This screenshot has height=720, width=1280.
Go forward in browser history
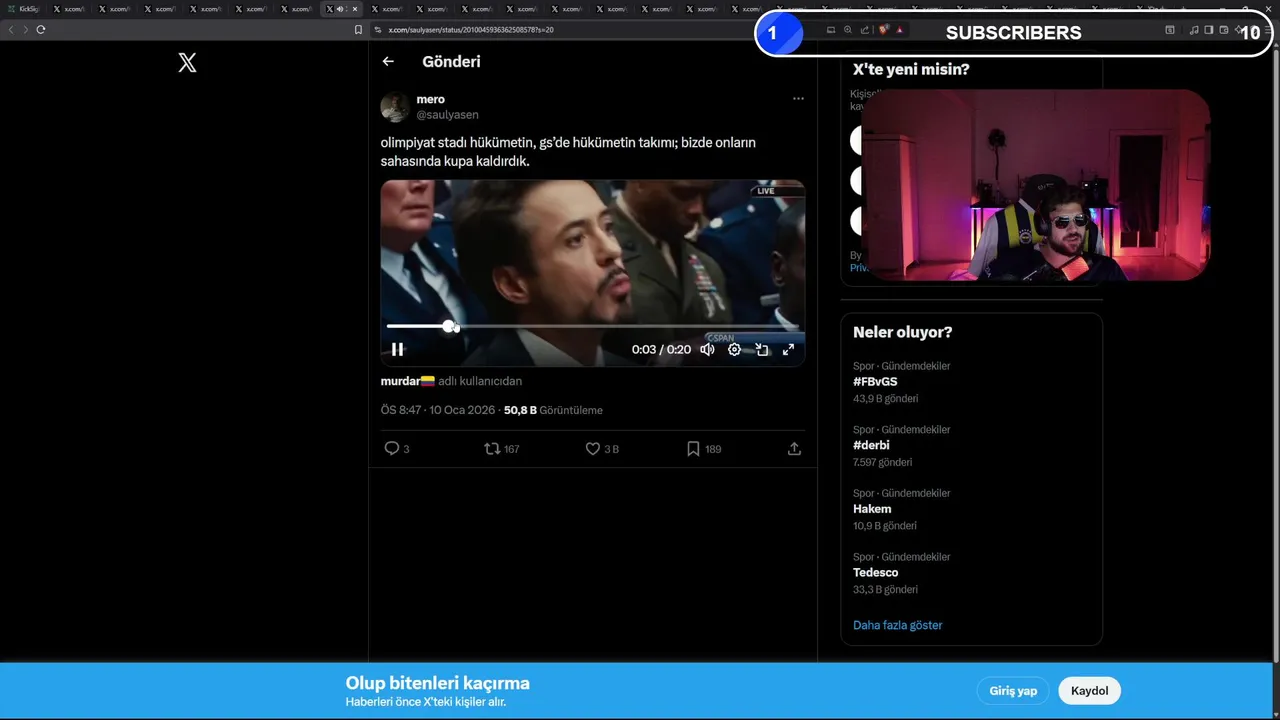[26, 29]
